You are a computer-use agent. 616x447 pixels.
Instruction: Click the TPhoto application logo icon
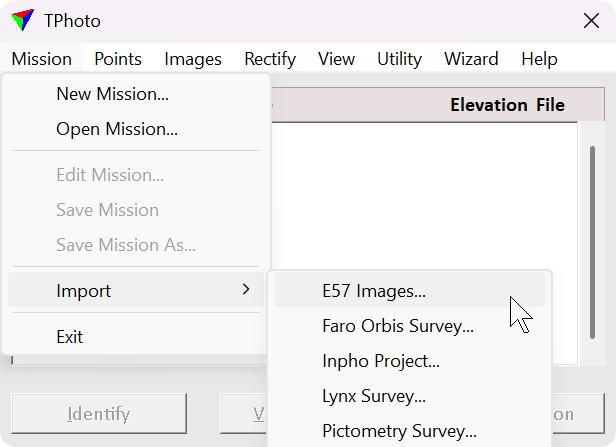pyautogui.click(x=23, y=20)
